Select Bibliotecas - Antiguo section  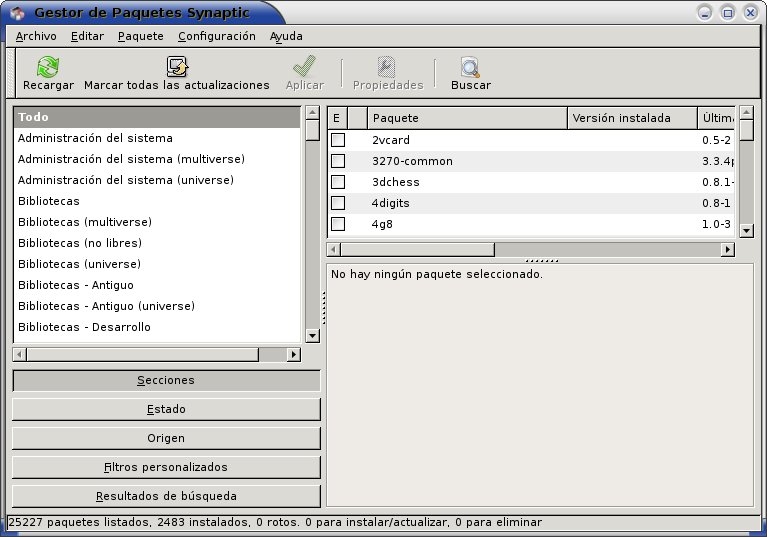coord(157,286)
